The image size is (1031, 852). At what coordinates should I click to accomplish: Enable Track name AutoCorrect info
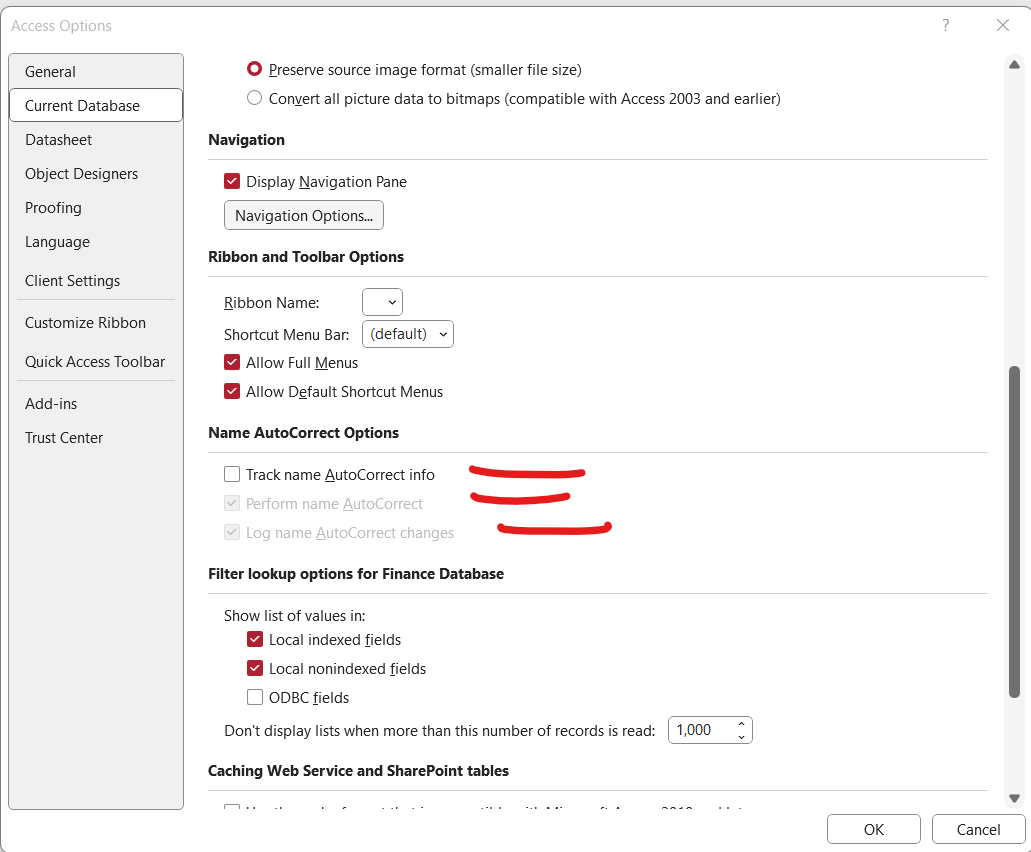point(232,475)
